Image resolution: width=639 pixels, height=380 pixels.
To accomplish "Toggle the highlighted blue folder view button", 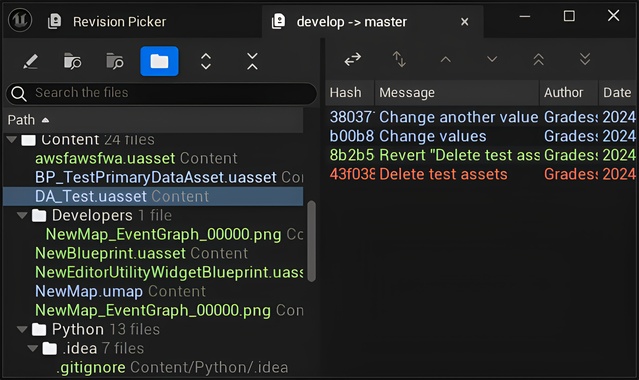I will (x=159, y=61).
